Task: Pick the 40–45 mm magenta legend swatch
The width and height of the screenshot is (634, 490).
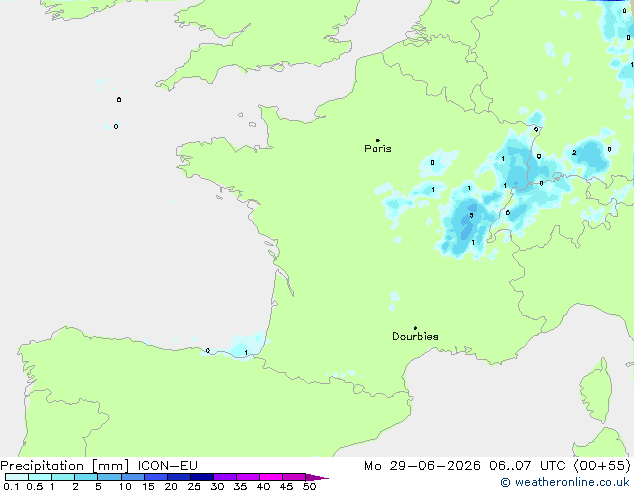Action: [x=271, y=477]
